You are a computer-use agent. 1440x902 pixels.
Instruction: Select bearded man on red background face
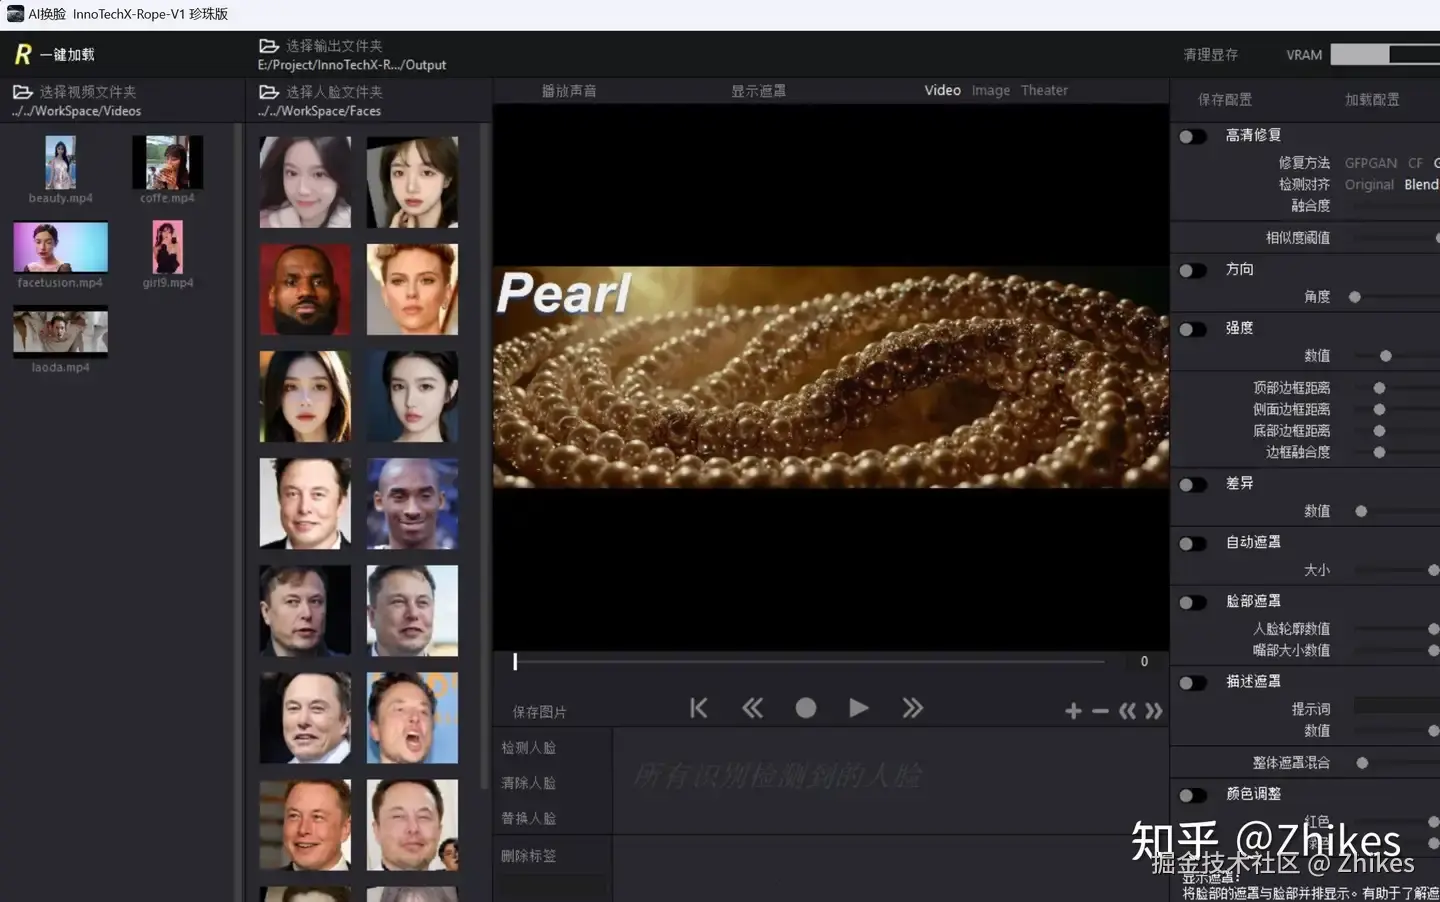[x=305, y=290]
